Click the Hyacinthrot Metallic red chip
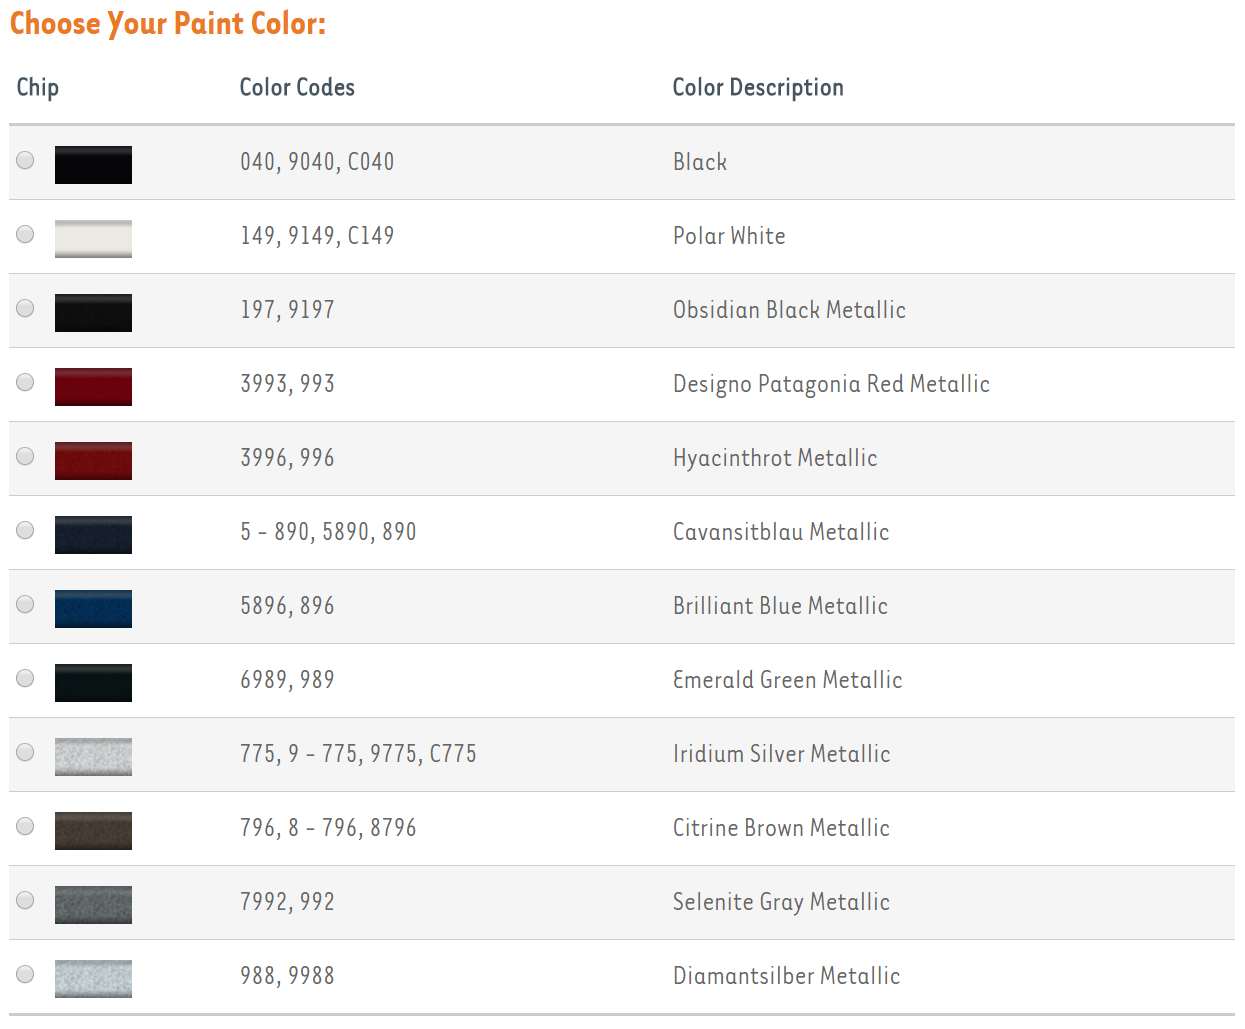Screen dimensions: 1245x1029 [x=93, y=461]
